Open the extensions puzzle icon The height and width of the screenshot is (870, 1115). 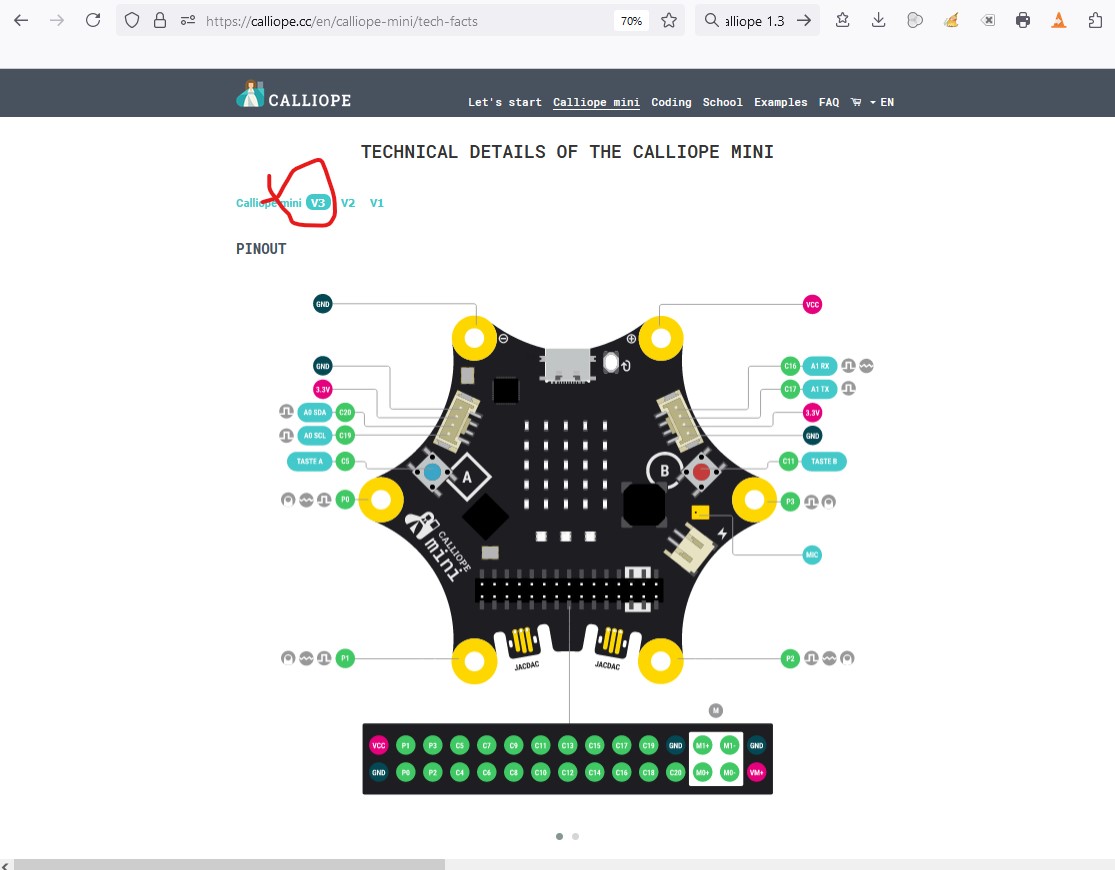click(1095, 21)
